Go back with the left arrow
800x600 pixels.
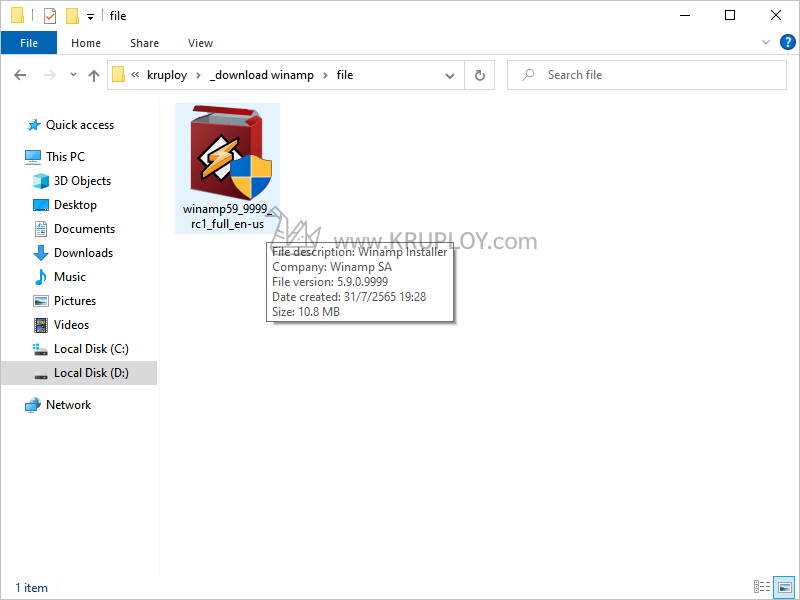click(20, 76)
